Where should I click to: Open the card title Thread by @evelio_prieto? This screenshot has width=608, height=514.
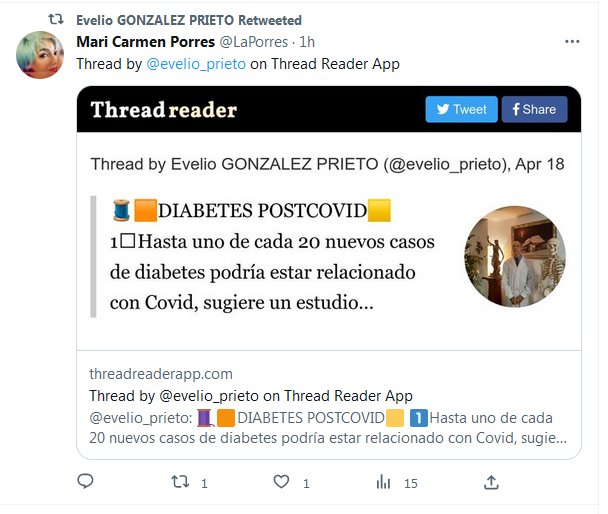[251, 396]
